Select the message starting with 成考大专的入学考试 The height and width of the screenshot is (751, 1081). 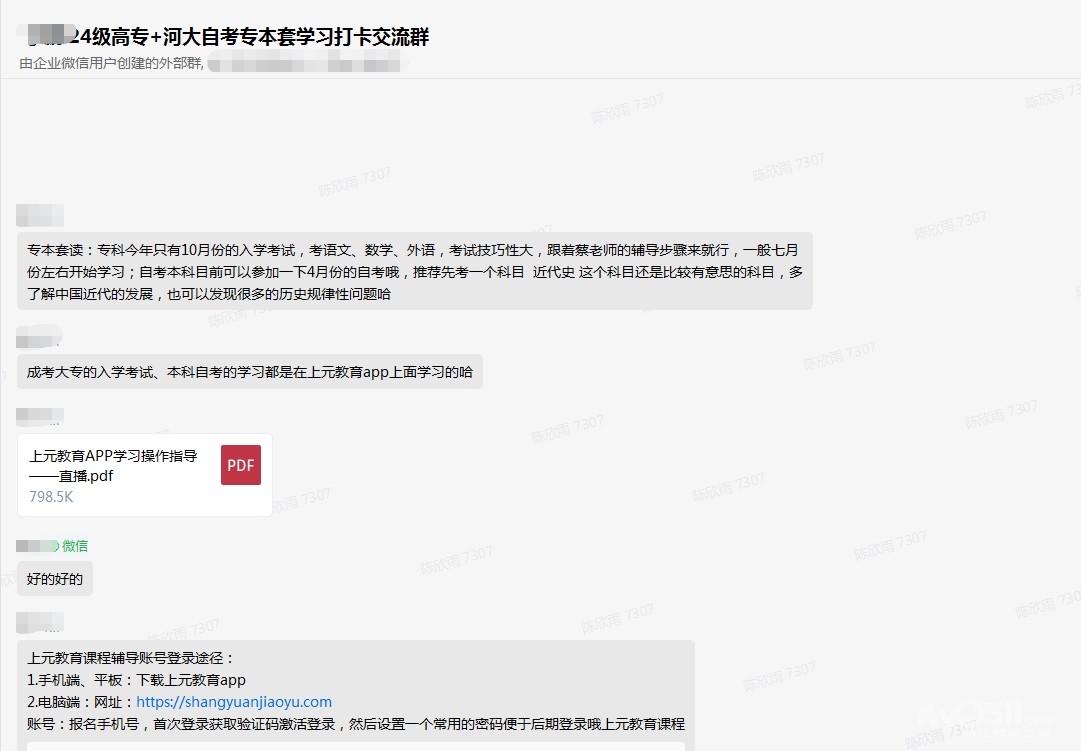click(249, 372)
